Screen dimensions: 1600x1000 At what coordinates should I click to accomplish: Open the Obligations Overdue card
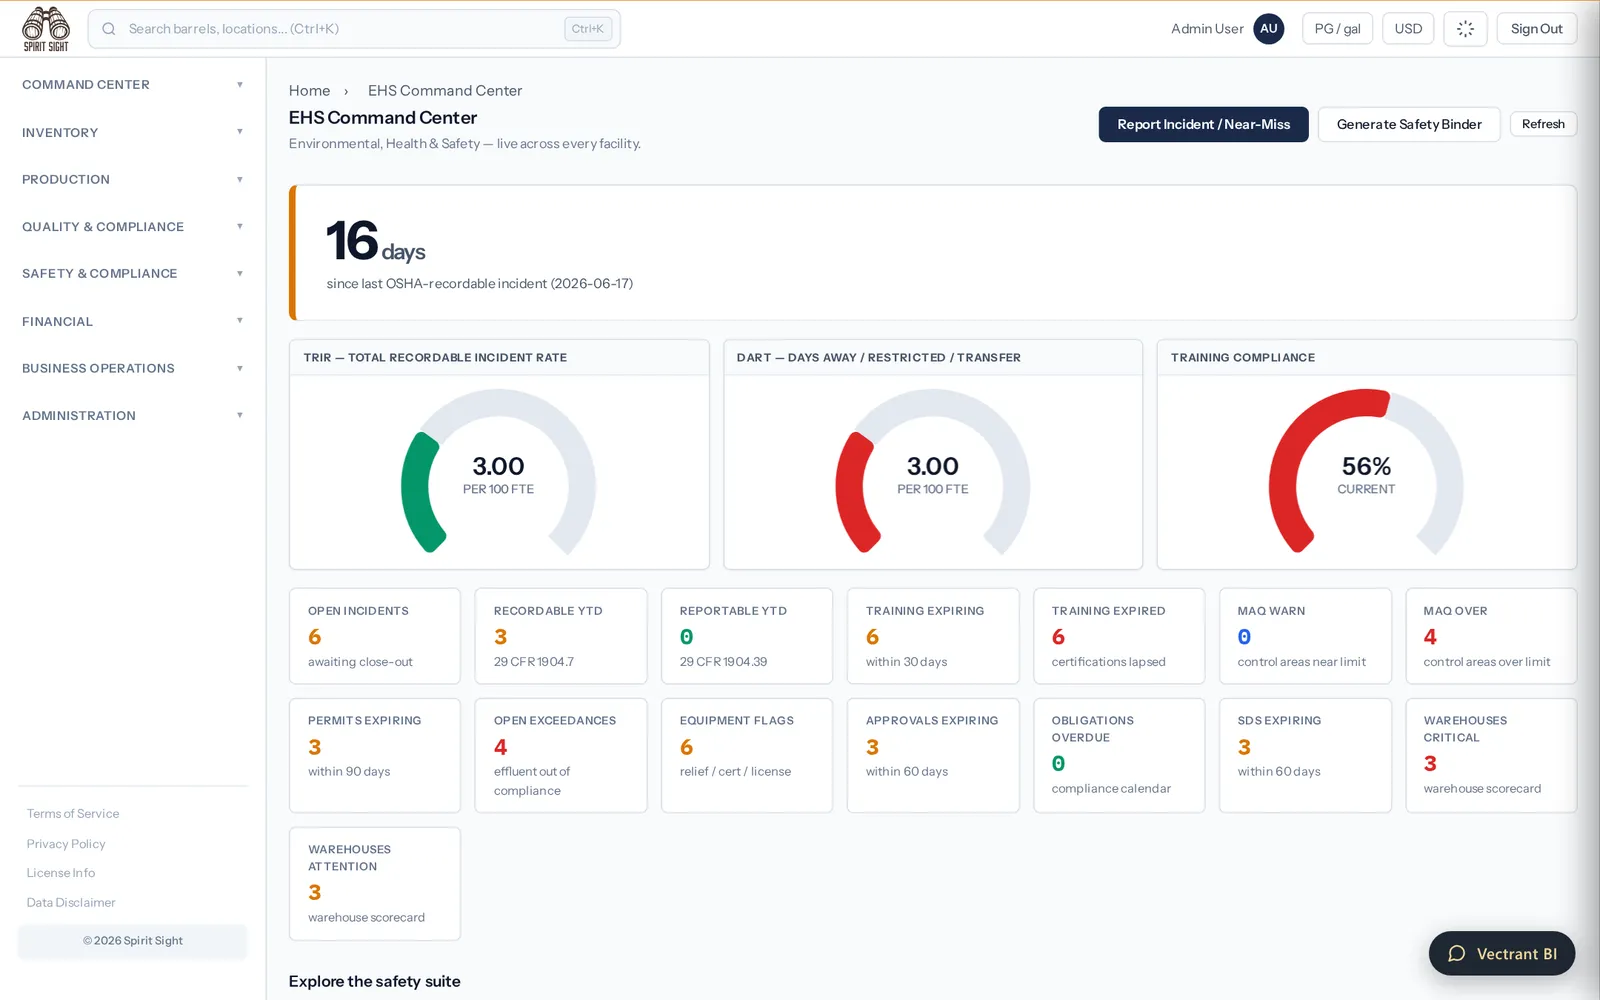tap(1119, 755)
